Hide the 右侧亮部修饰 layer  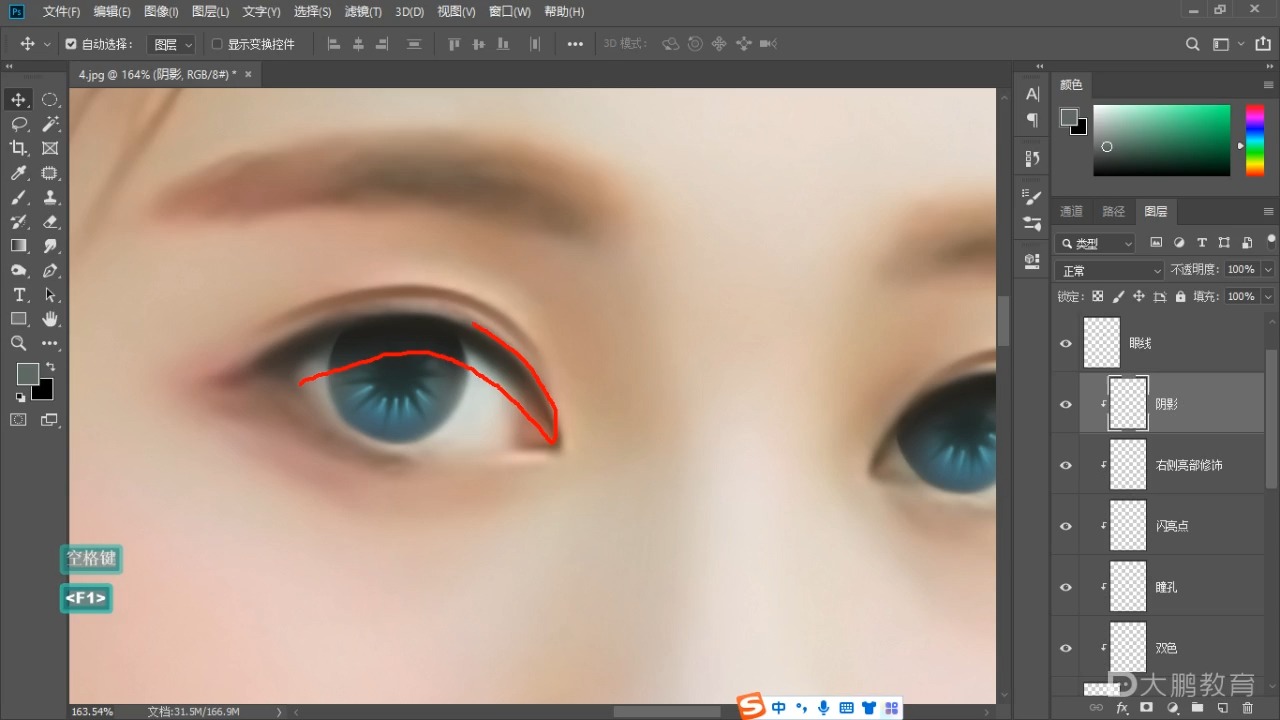(x=1066, y=466)
